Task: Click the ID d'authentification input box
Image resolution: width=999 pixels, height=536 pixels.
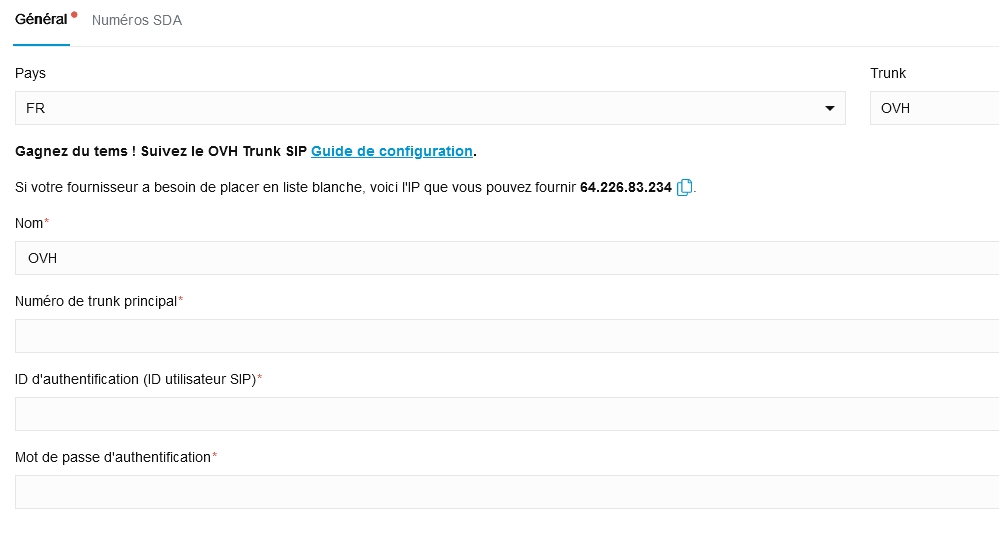Action: coord(500,414)
